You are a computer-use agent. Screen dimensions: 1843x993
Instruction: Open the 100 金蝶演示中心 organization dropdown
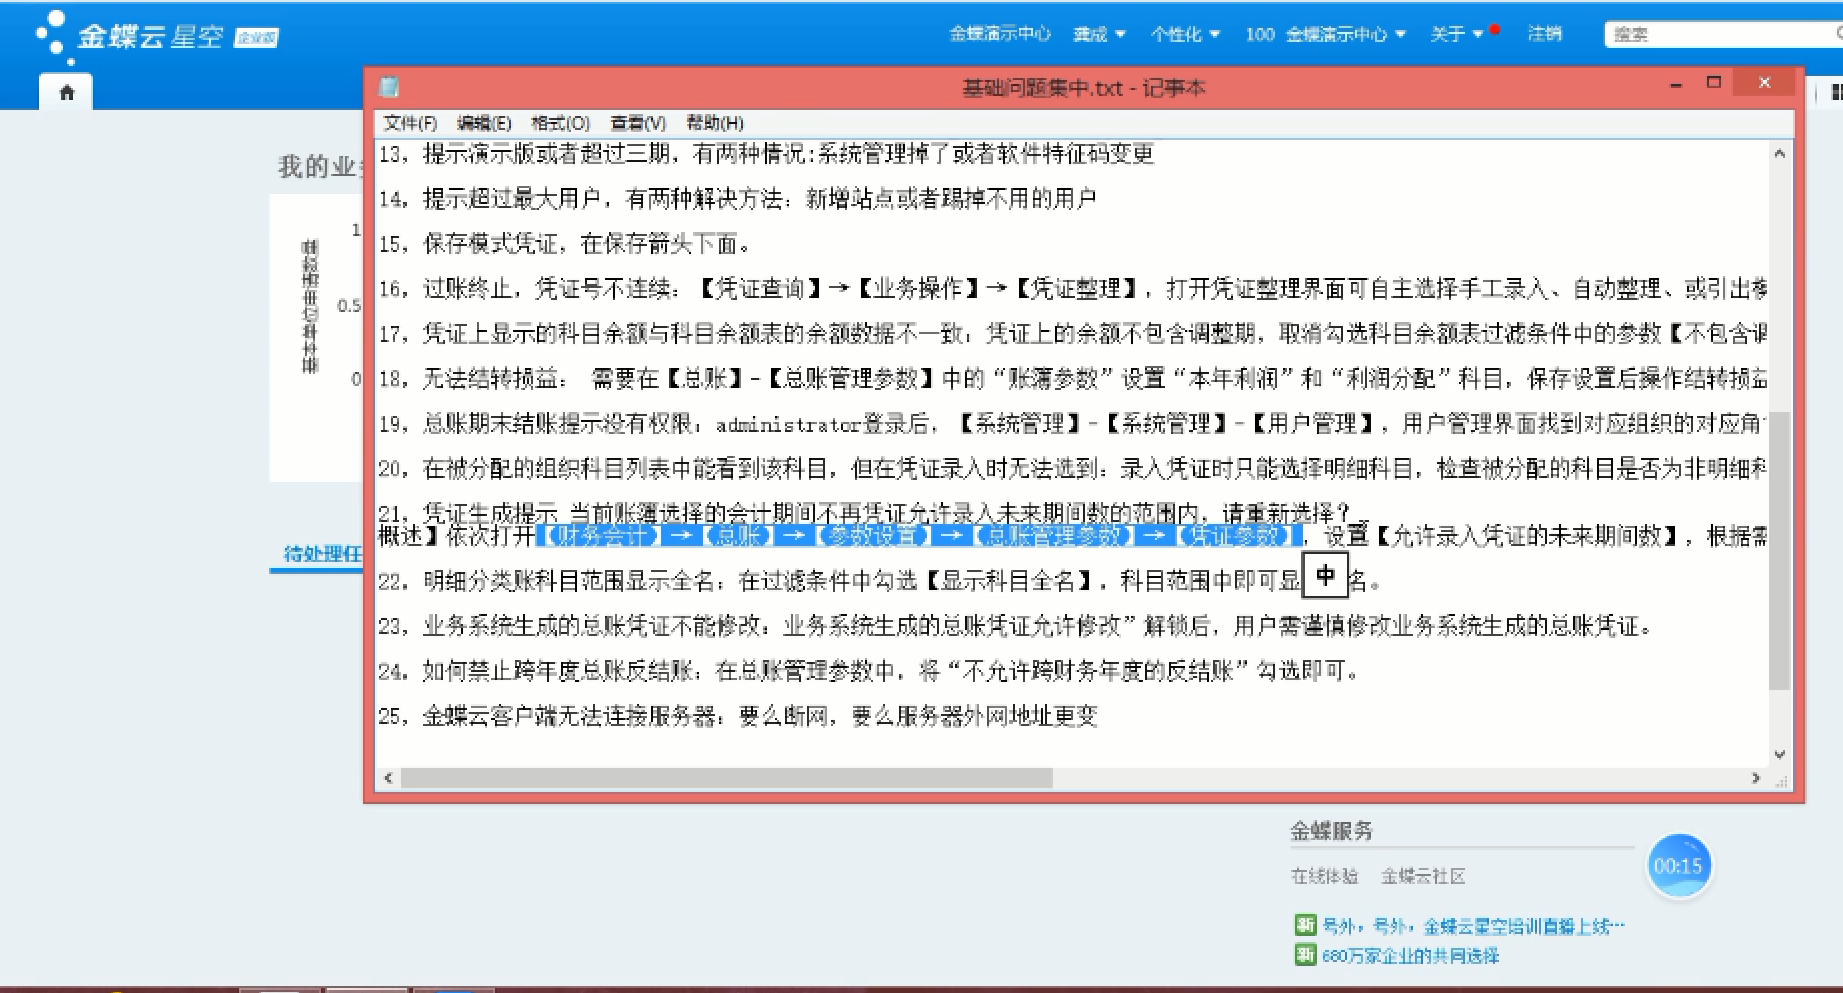point(1325,34)
